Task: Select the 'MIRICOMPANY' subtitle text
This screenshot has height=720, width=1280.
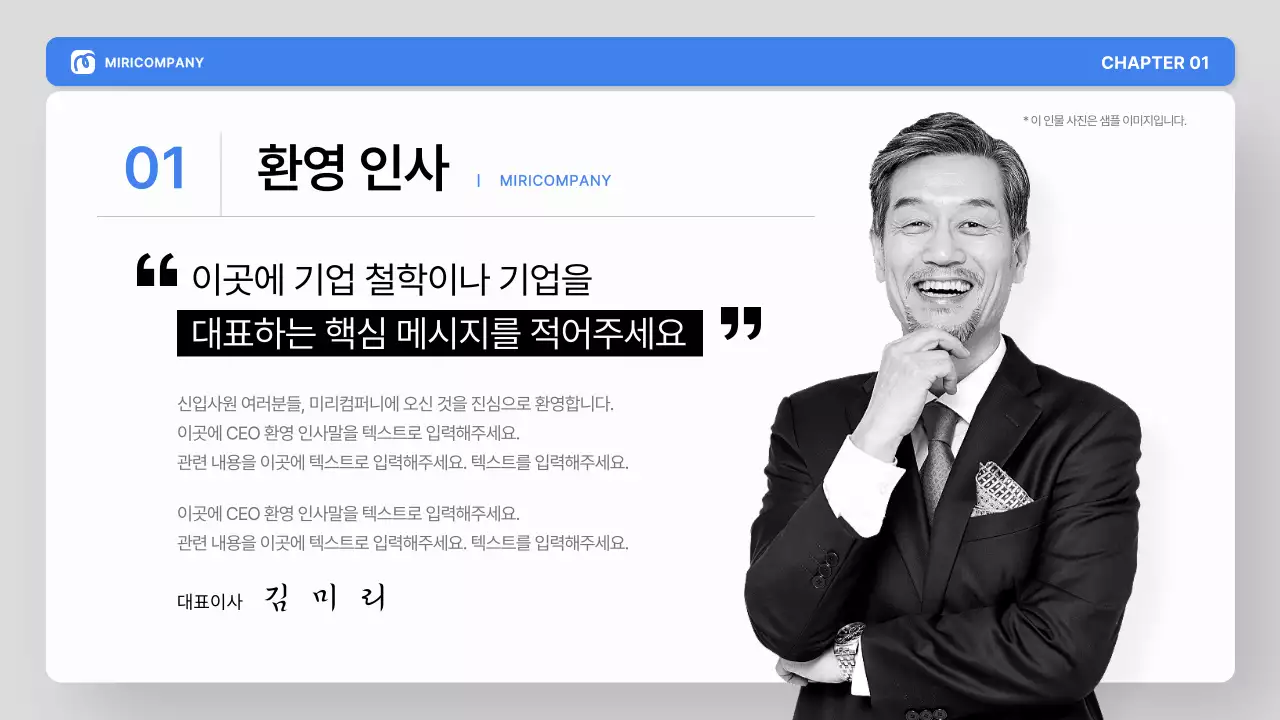Action: [x=555, y=181]
